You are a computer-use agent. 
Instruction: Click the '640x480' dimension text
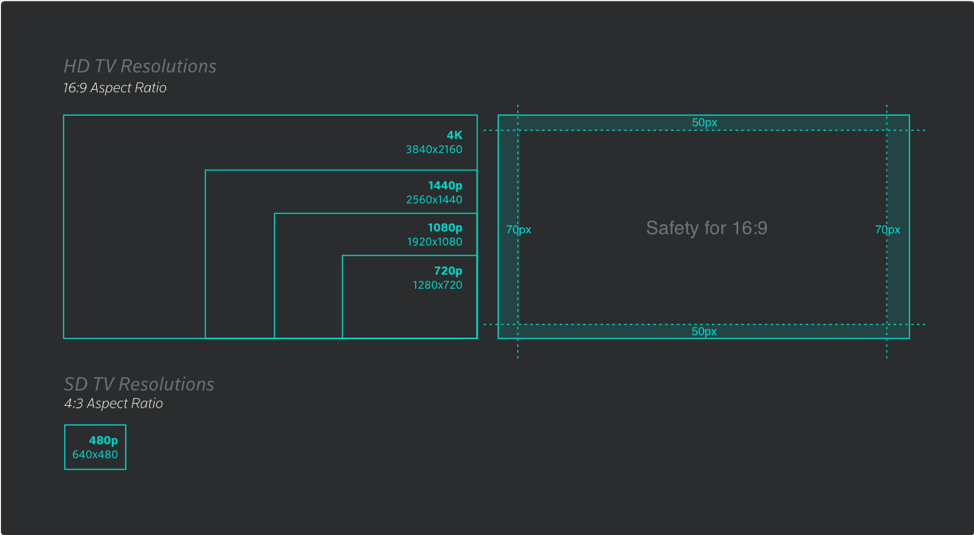pyautogui.click(x=95, y=455)
